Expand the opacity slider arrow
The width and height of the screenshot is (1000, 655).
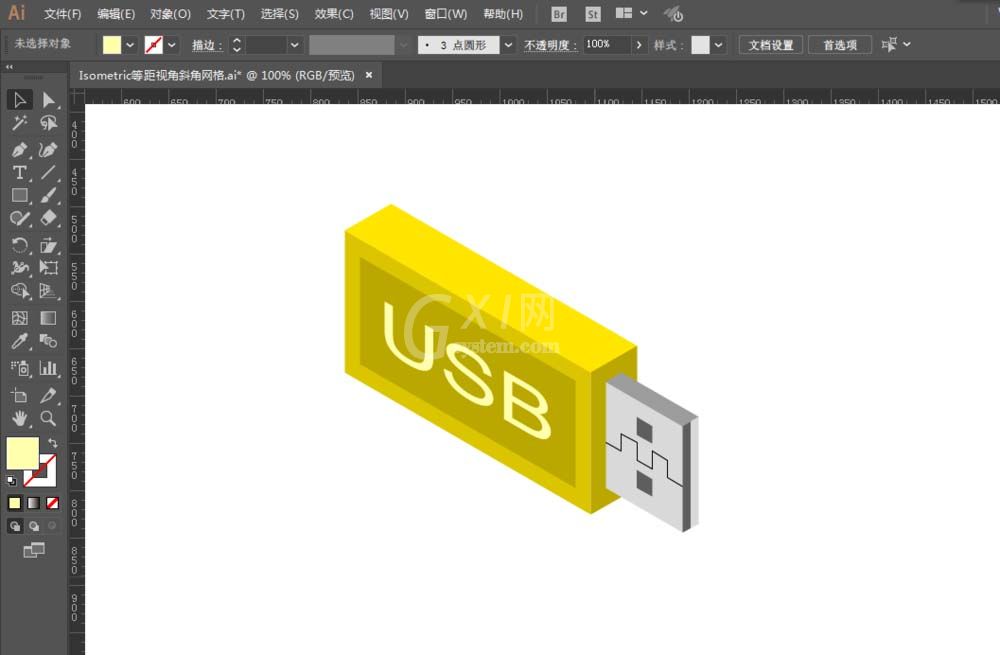pyautogui.click(x=638, y=45)
